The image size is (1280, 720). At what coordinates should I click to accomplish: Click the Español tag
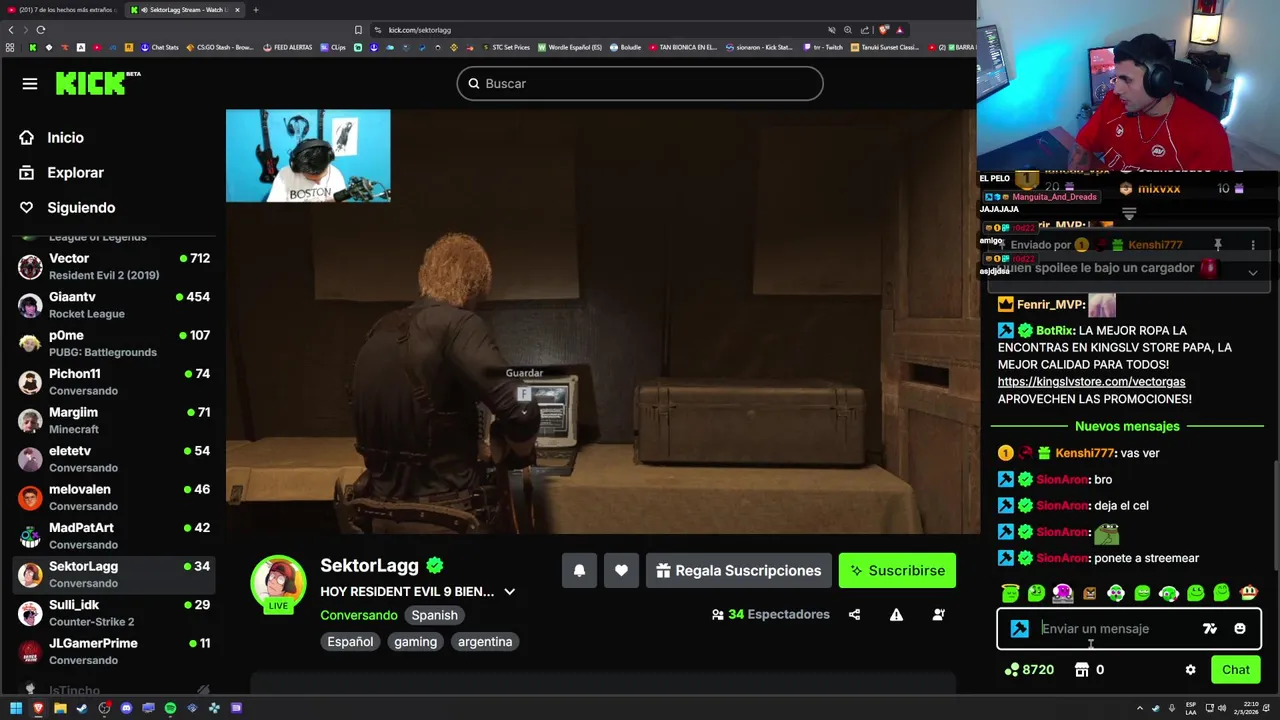tap(350, 642)
